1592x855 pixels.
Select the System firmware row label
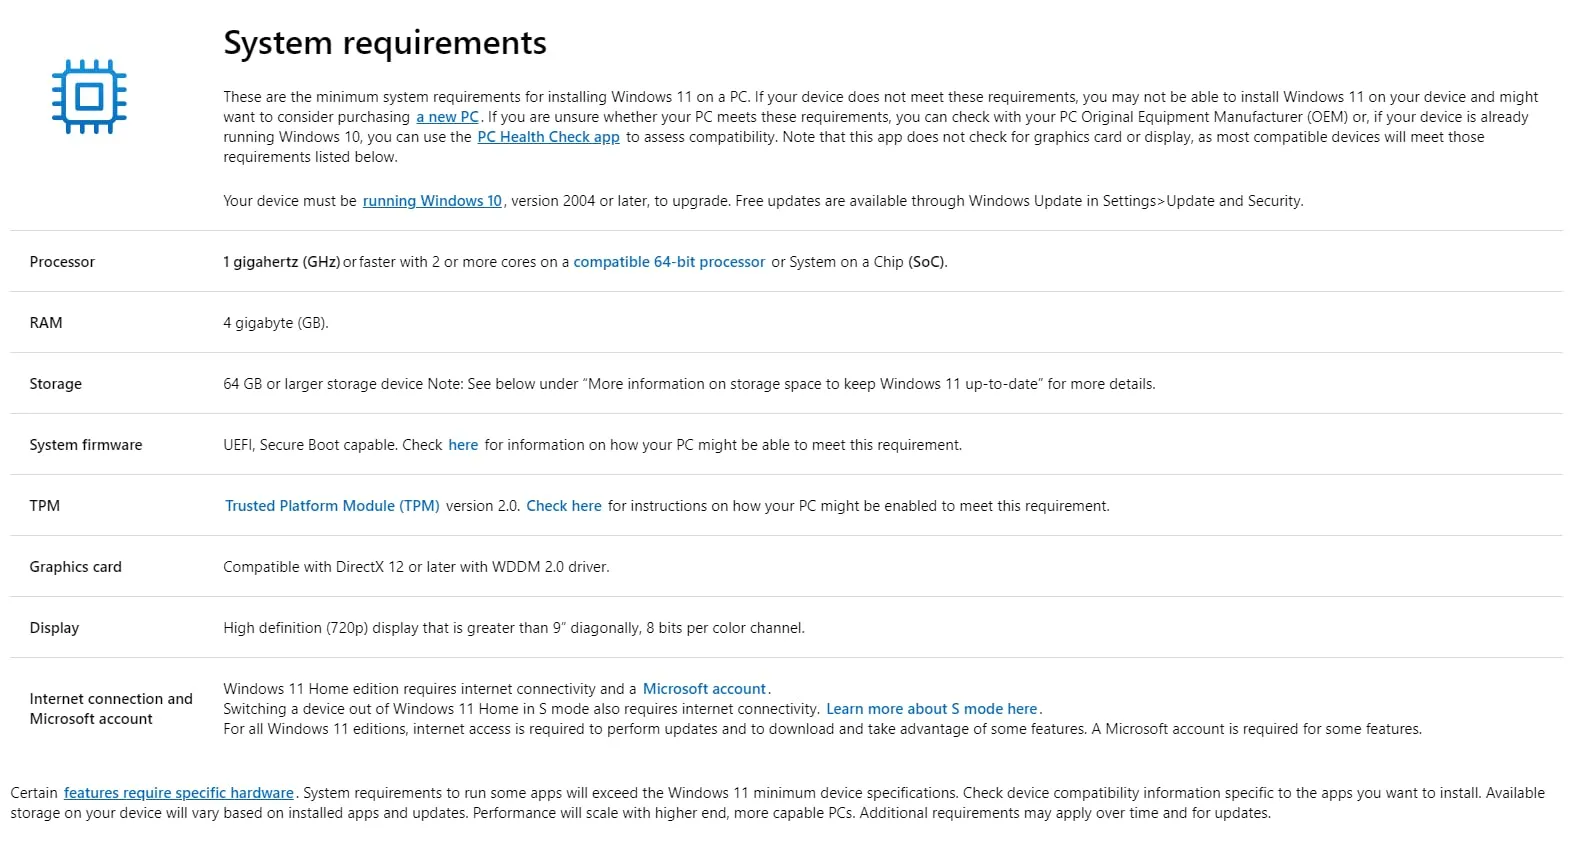[86, 445]
